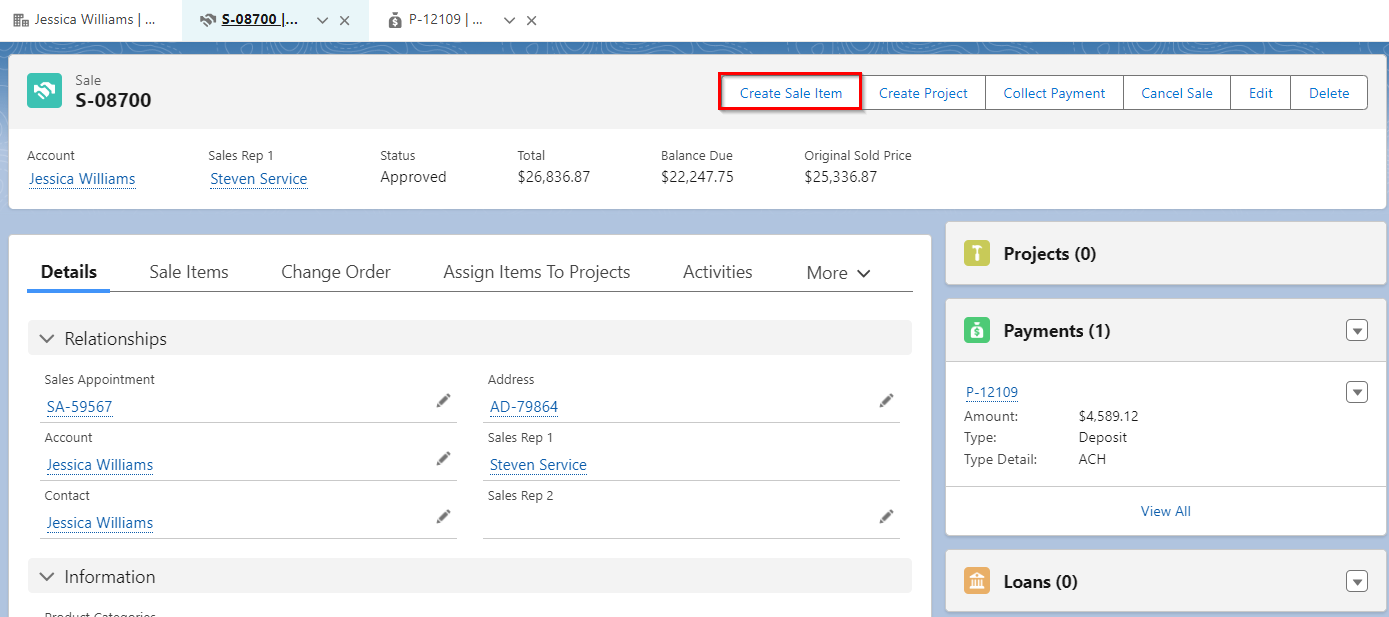The width and height of the screenshot is (1389, 617).
Task: Open the P-12109 browser tab dropdown
Action: (510, 19)
